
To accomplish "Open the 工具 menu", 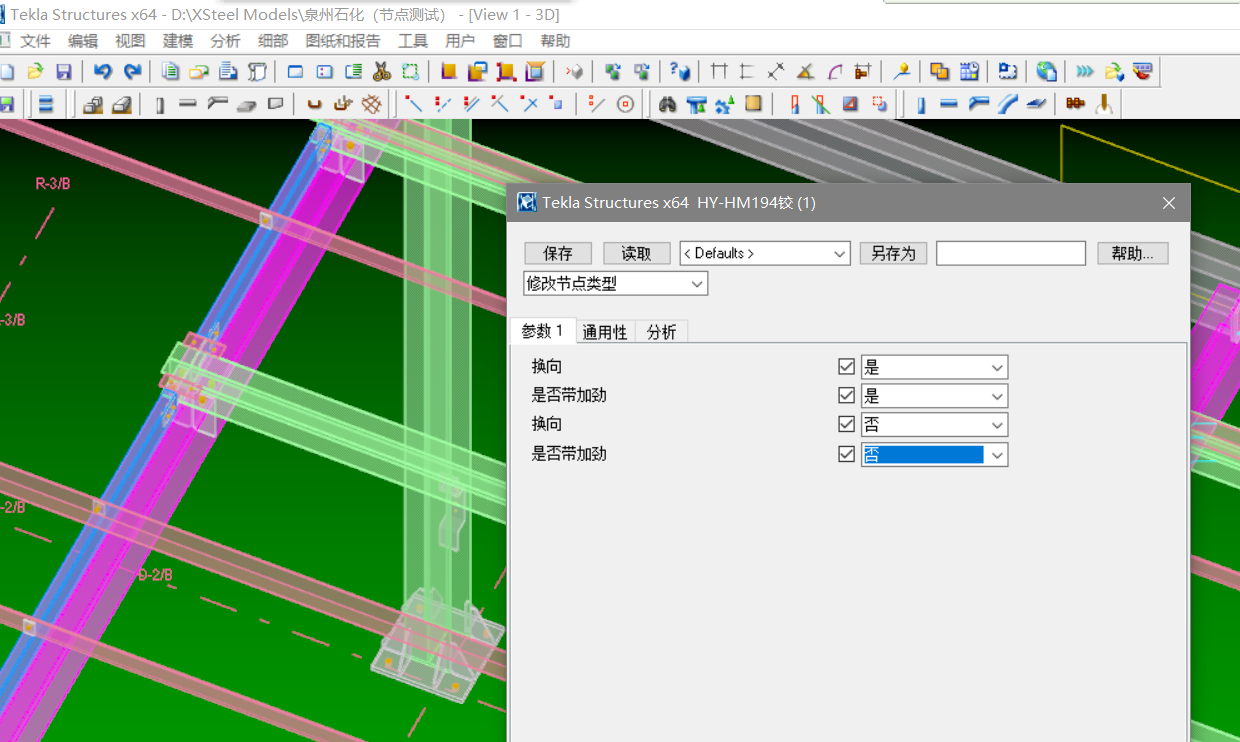I will tap(413, 41).
